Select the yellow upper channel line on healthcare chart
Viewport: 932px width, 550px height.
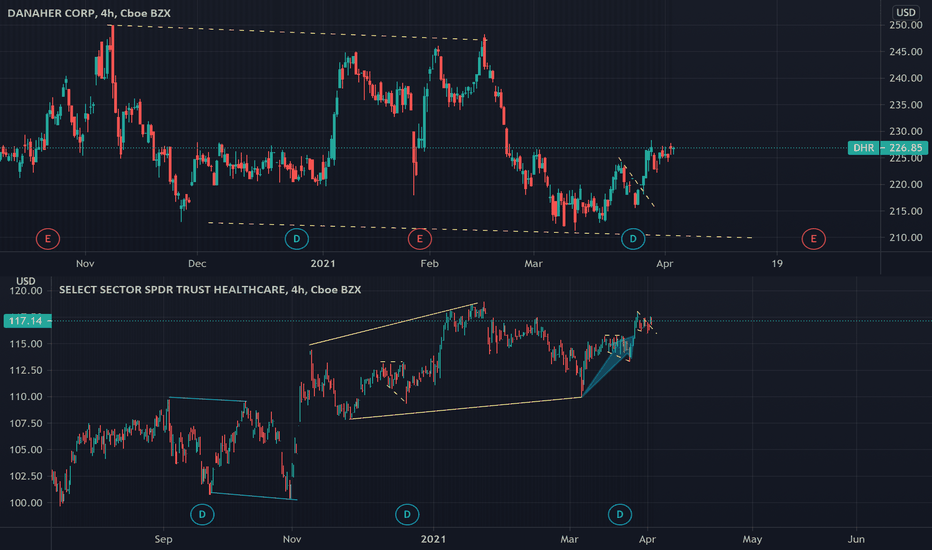(393, 324)
